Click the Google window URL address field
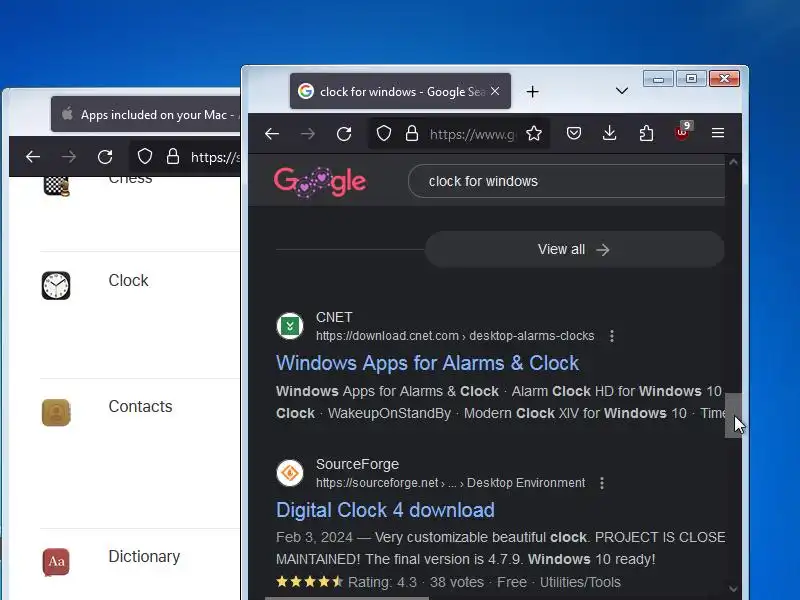This screenshot has height=600, width=800. point(473,134)
